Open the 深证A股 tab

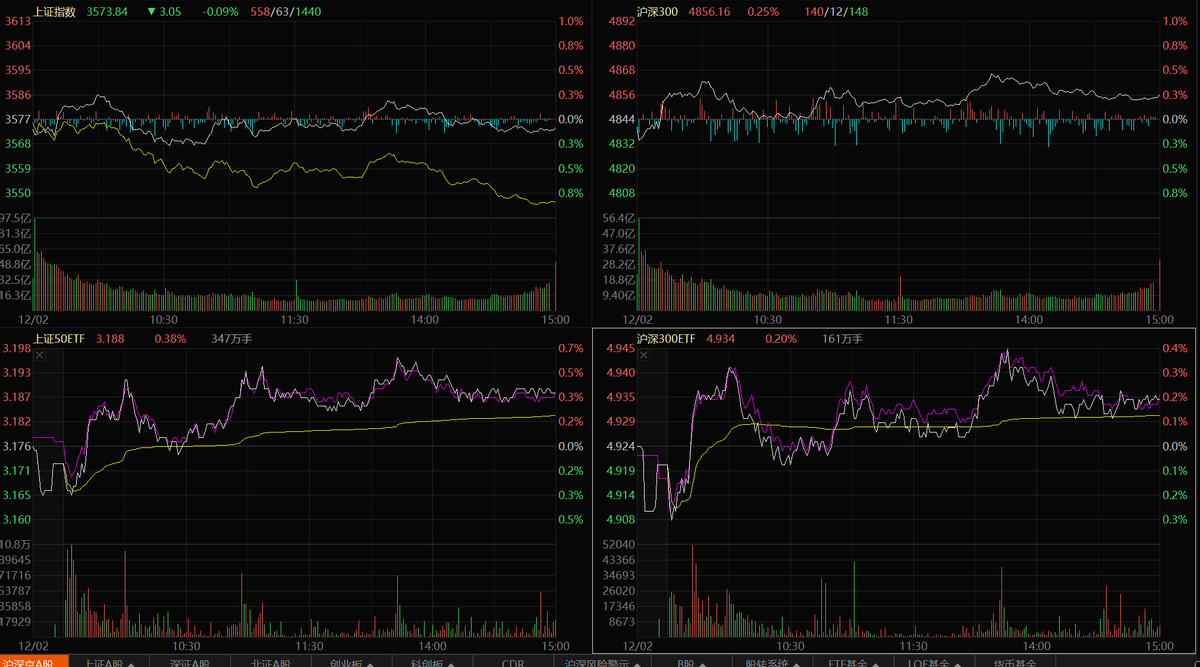189,662
